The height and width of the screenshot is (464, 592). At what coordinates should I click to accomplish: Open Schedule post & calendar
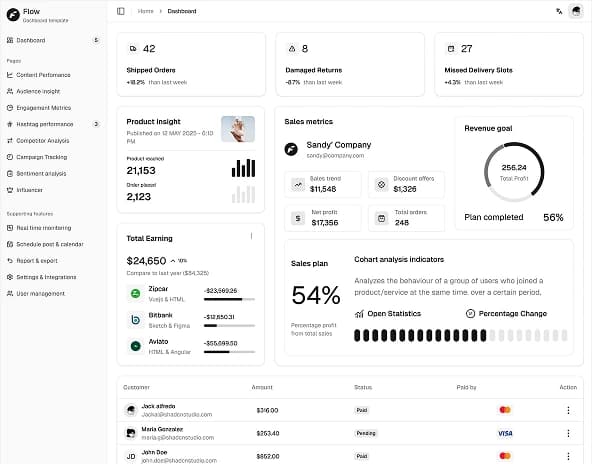tap(53, 244)
